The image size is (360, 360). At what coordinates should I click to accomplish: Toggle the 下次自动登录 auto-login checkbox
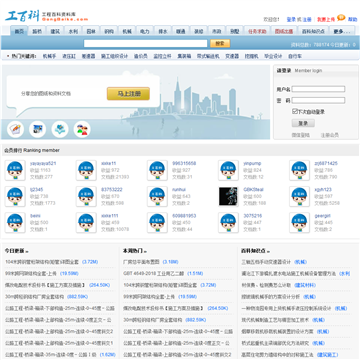[295, 111]
